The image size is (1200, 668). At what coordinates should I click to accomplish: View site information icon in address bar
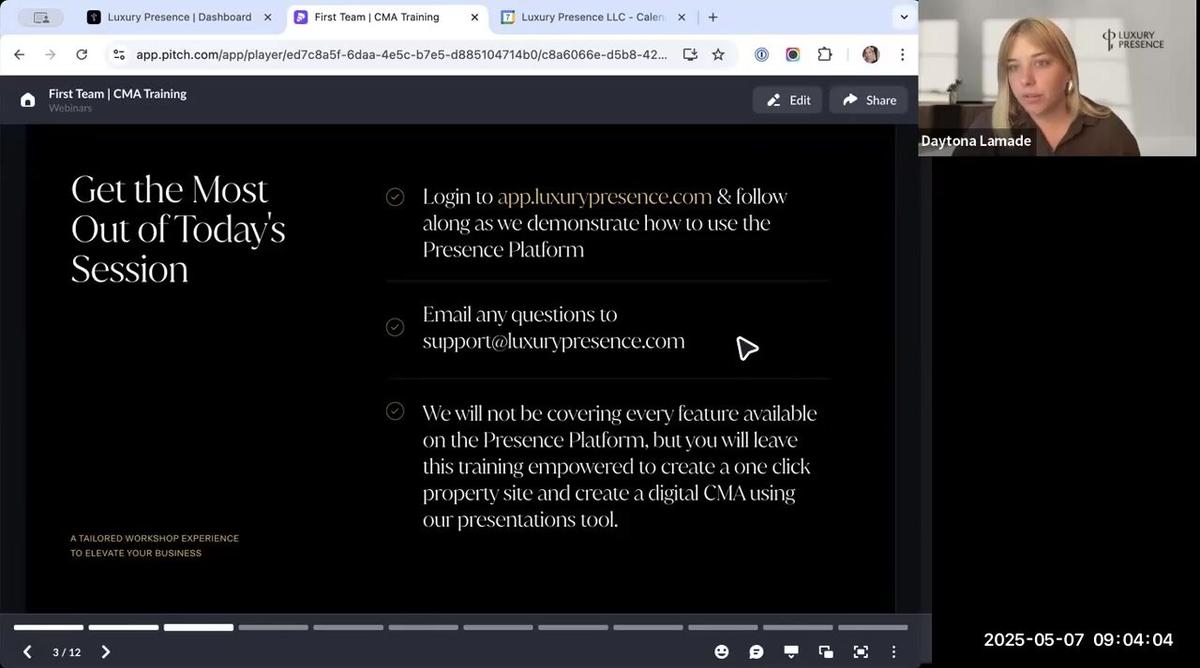tap(119, 55)
